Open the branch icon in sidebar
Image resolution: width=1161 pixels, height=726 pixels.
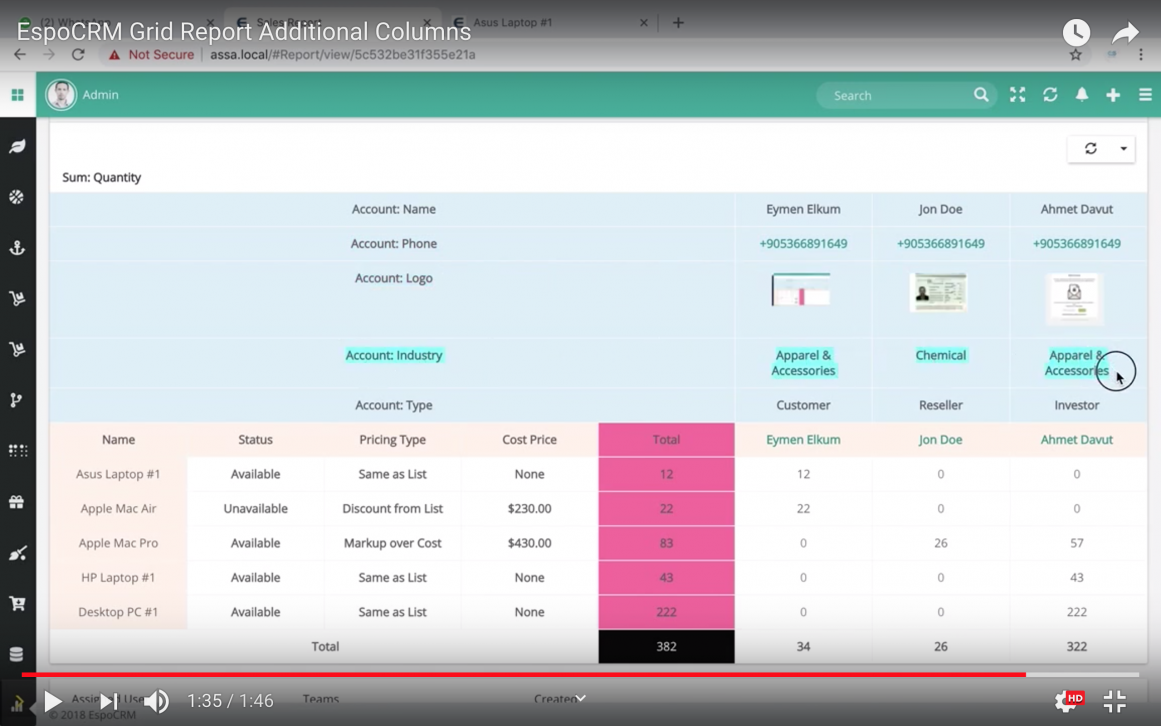(x=17, y=400)
